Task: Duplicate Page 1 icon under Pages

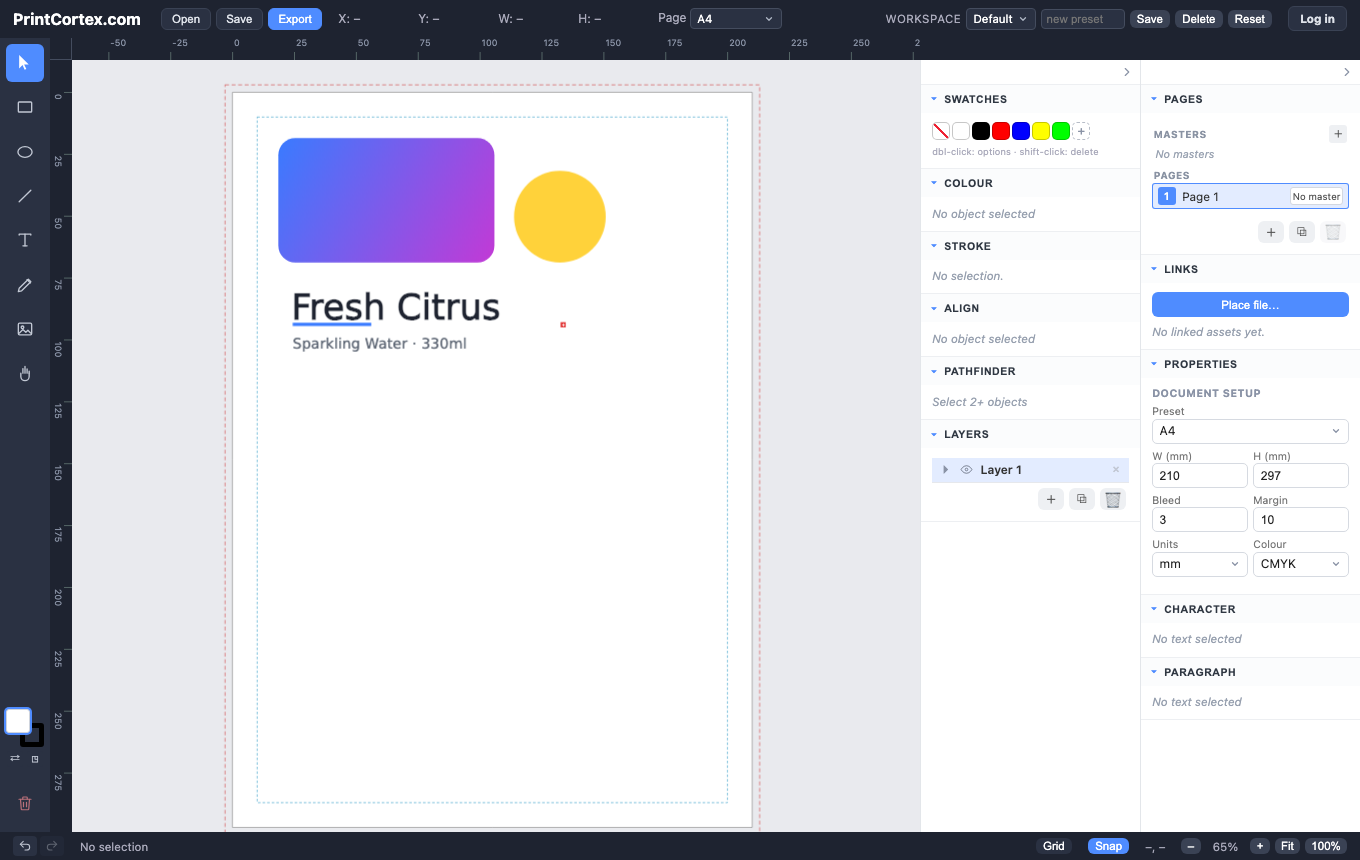Action: (x=1302, y=232)
